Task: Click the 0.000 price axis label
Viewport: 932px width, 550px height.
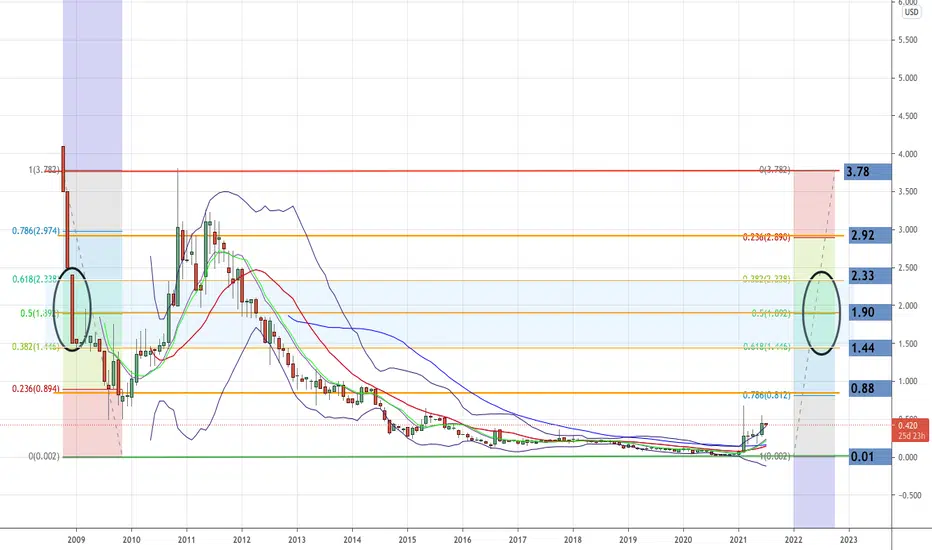Action: pyautogui.click(x=908, y=457)
